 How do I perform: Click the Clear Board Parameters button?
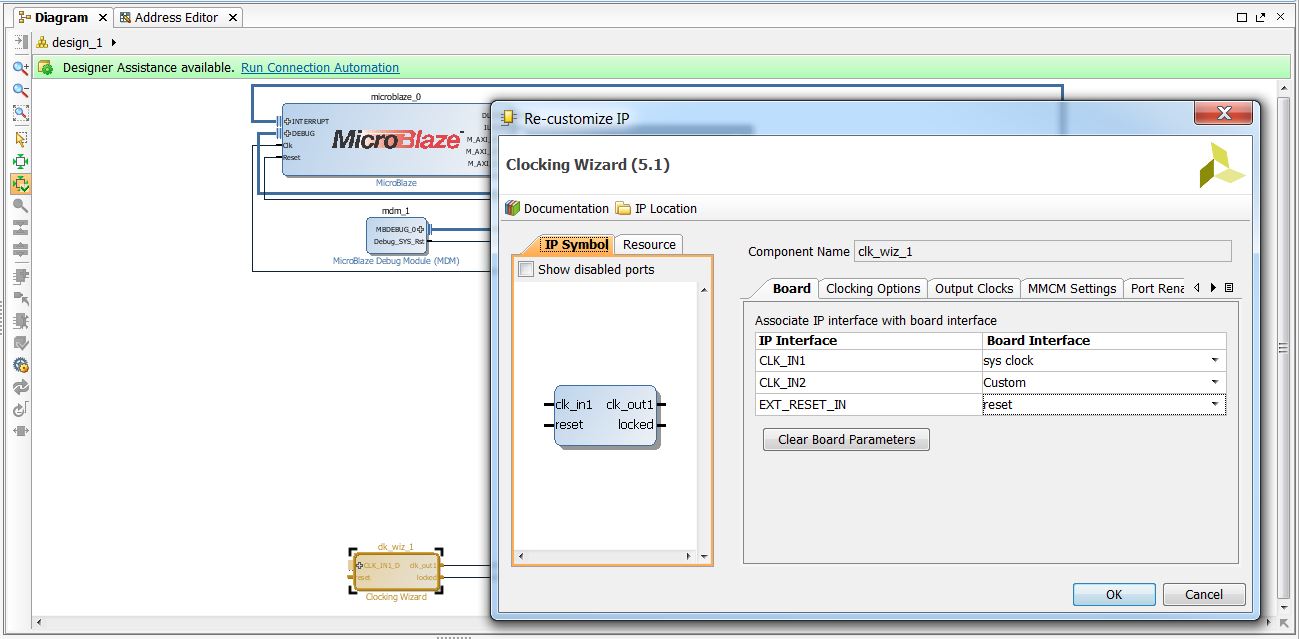click(x=846, y=439)
